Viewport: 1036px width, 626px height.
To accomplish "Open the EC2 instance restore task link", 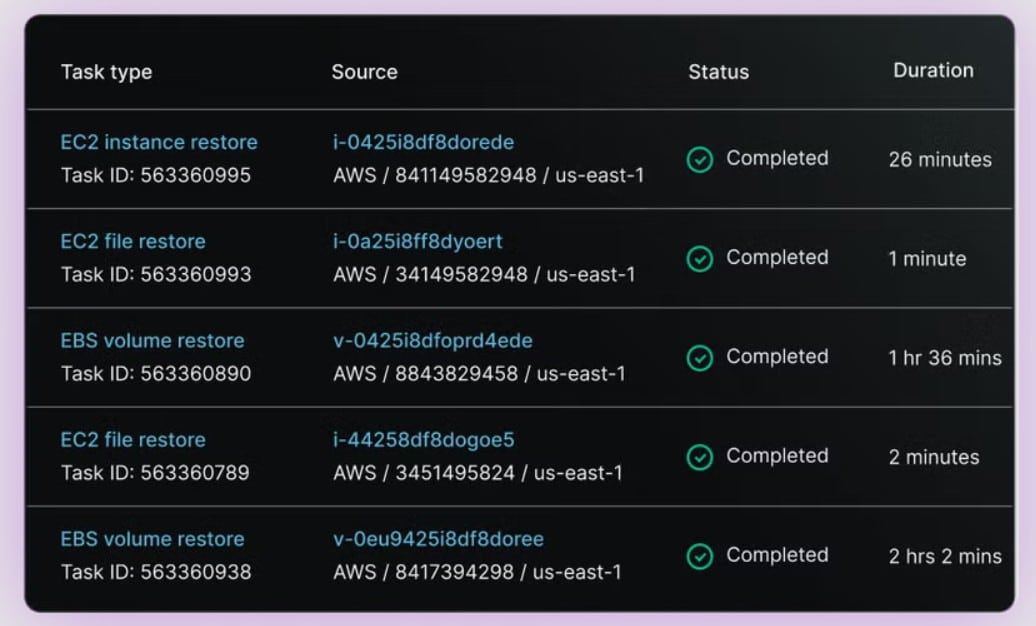I will (x=159, y=142).
